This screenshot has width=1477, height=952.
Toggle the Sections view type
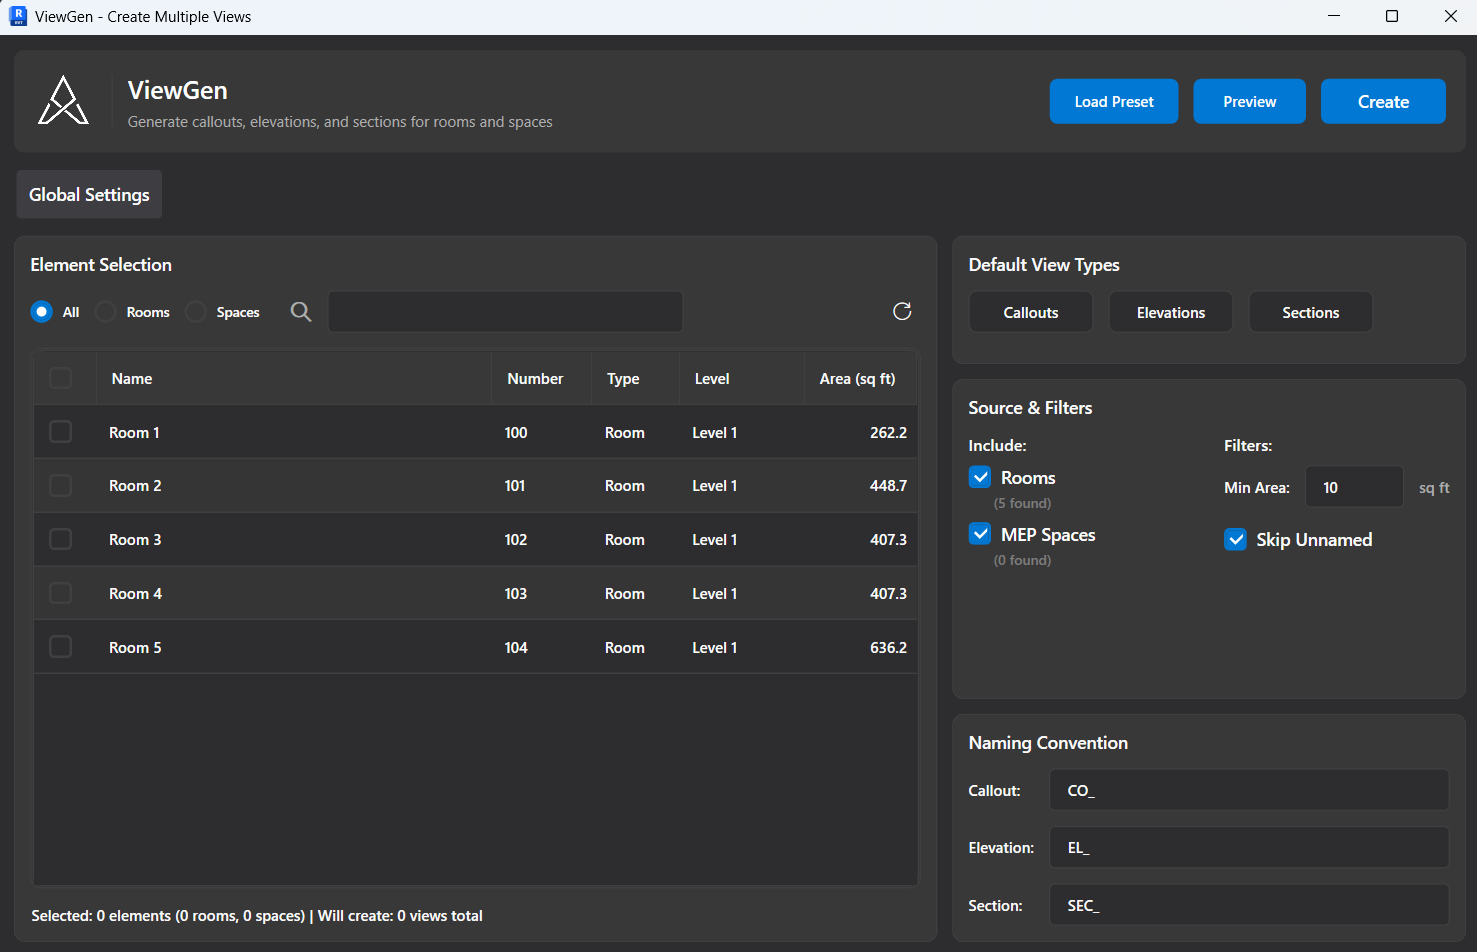click(1311, 313)
